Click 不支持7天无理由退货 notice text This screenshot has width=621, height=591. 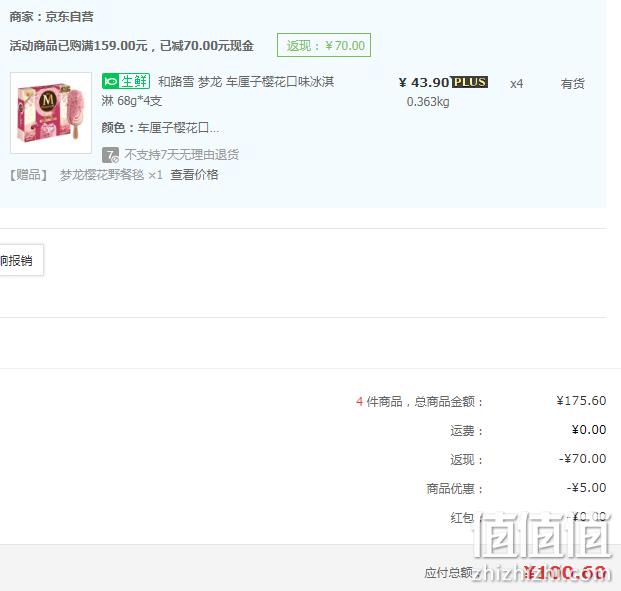(x=182, y=154)
